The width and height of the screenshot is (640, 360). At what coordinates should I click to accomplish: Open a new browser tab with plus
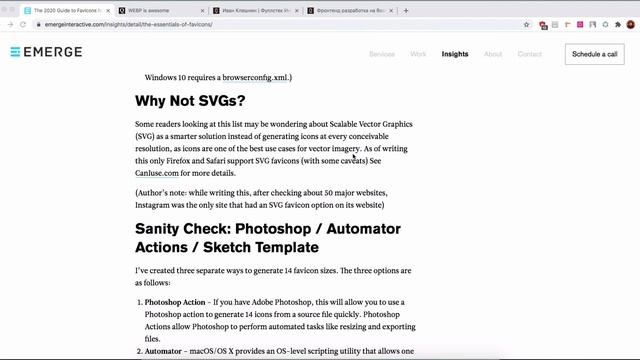click(406, 11)
